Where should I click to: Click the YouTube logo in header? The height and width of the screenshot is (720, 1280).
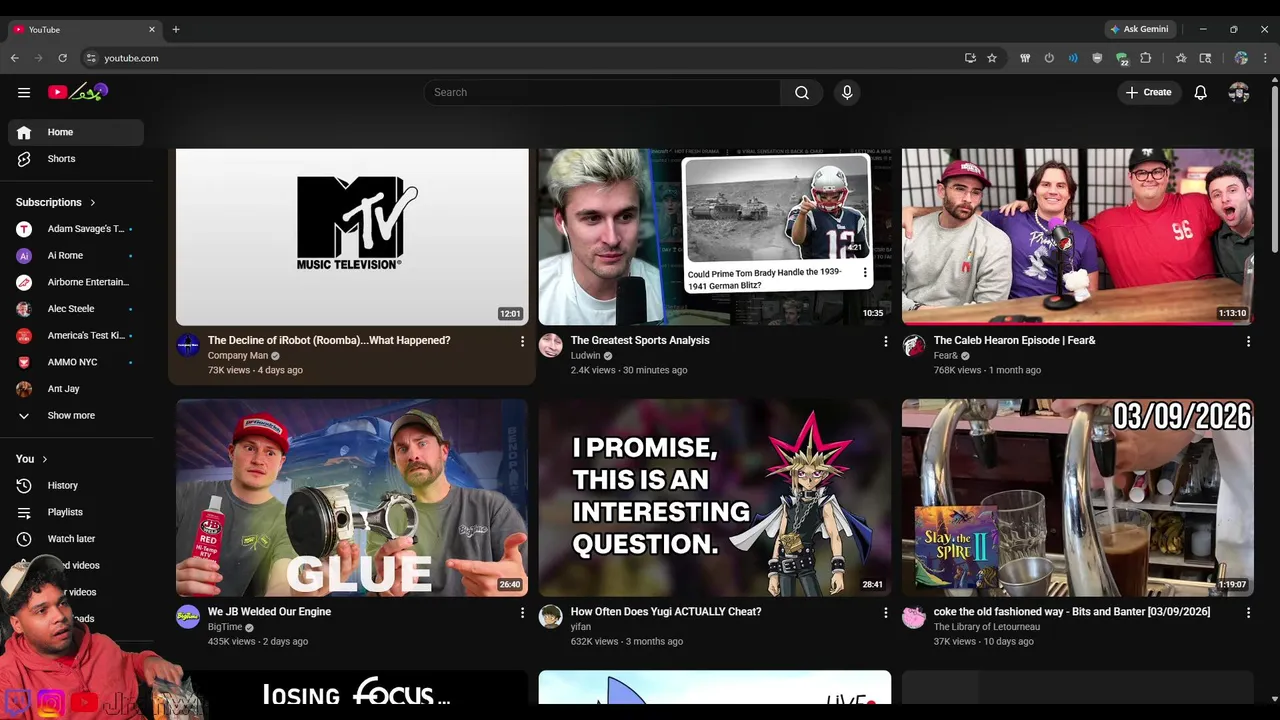77,92
